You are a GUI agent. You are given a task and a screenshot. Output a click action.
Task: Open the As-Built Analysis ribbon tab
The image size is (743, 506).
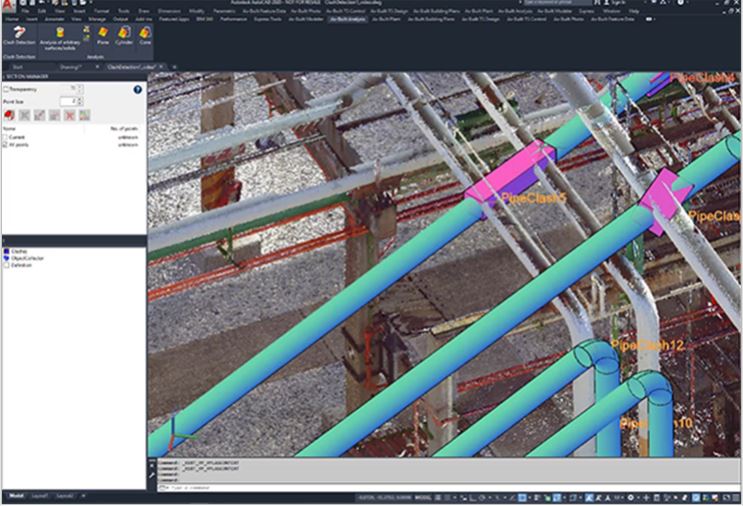tap(349, 19)
